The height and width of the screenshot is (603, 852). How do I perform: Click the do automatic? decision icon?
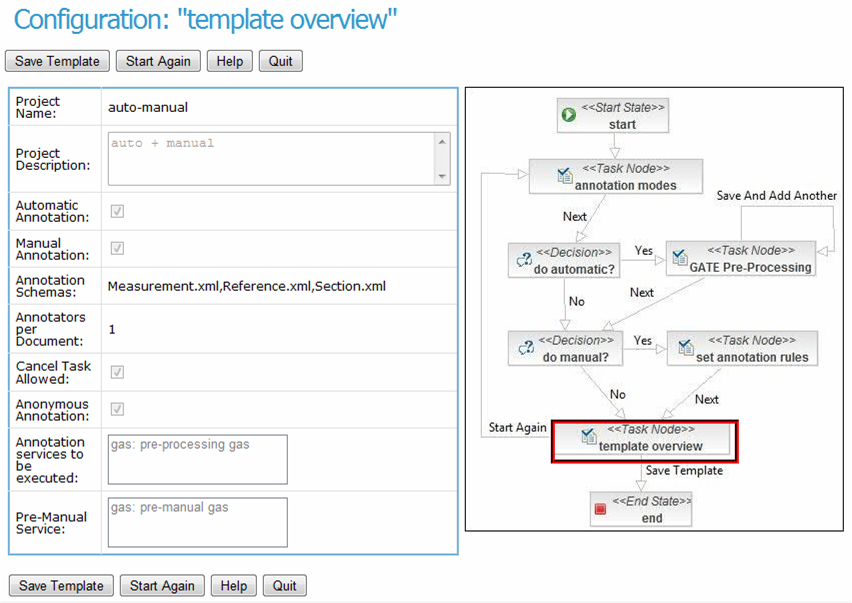tap(524, 260)
